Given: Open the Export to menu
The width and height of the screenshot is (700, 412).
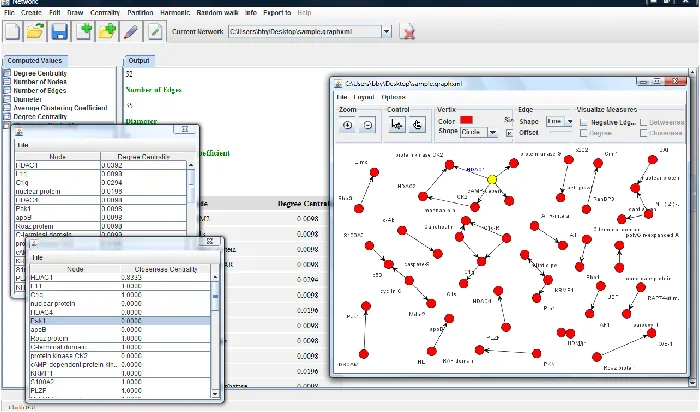Looking at the screenshot, I should tap(277, 12).
